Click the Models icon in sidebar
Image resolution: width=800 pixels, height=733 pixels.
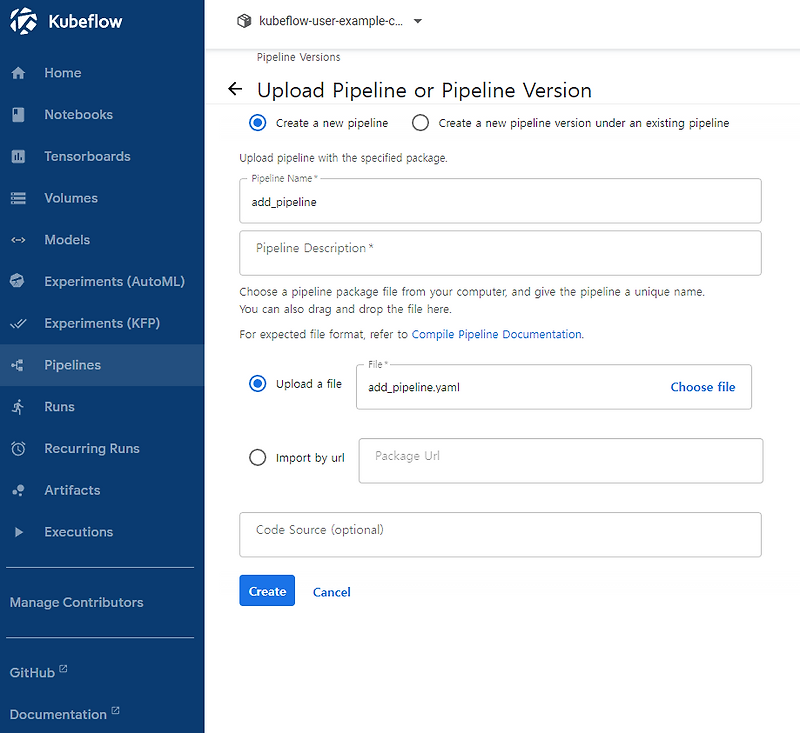18,240
